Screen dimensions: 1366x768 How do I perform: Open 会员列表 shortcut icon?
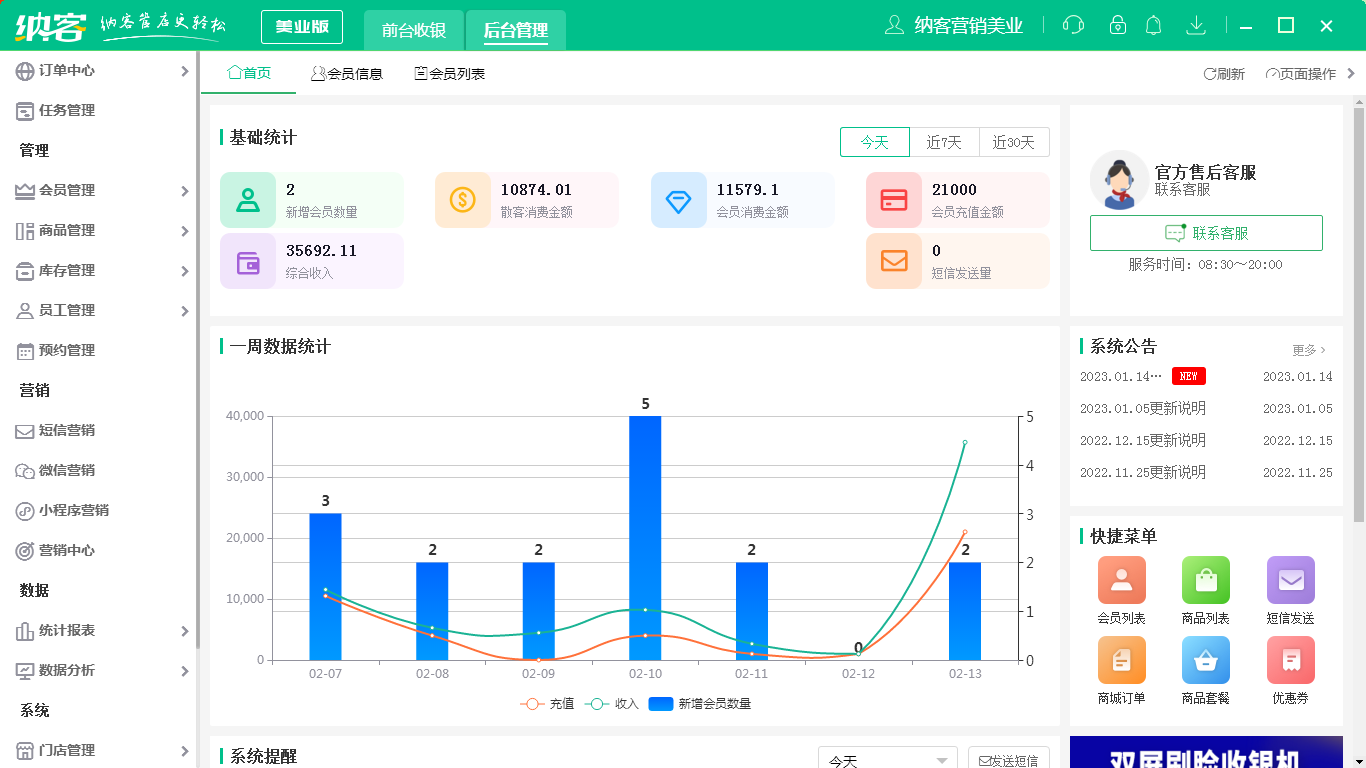[1121, 580]
